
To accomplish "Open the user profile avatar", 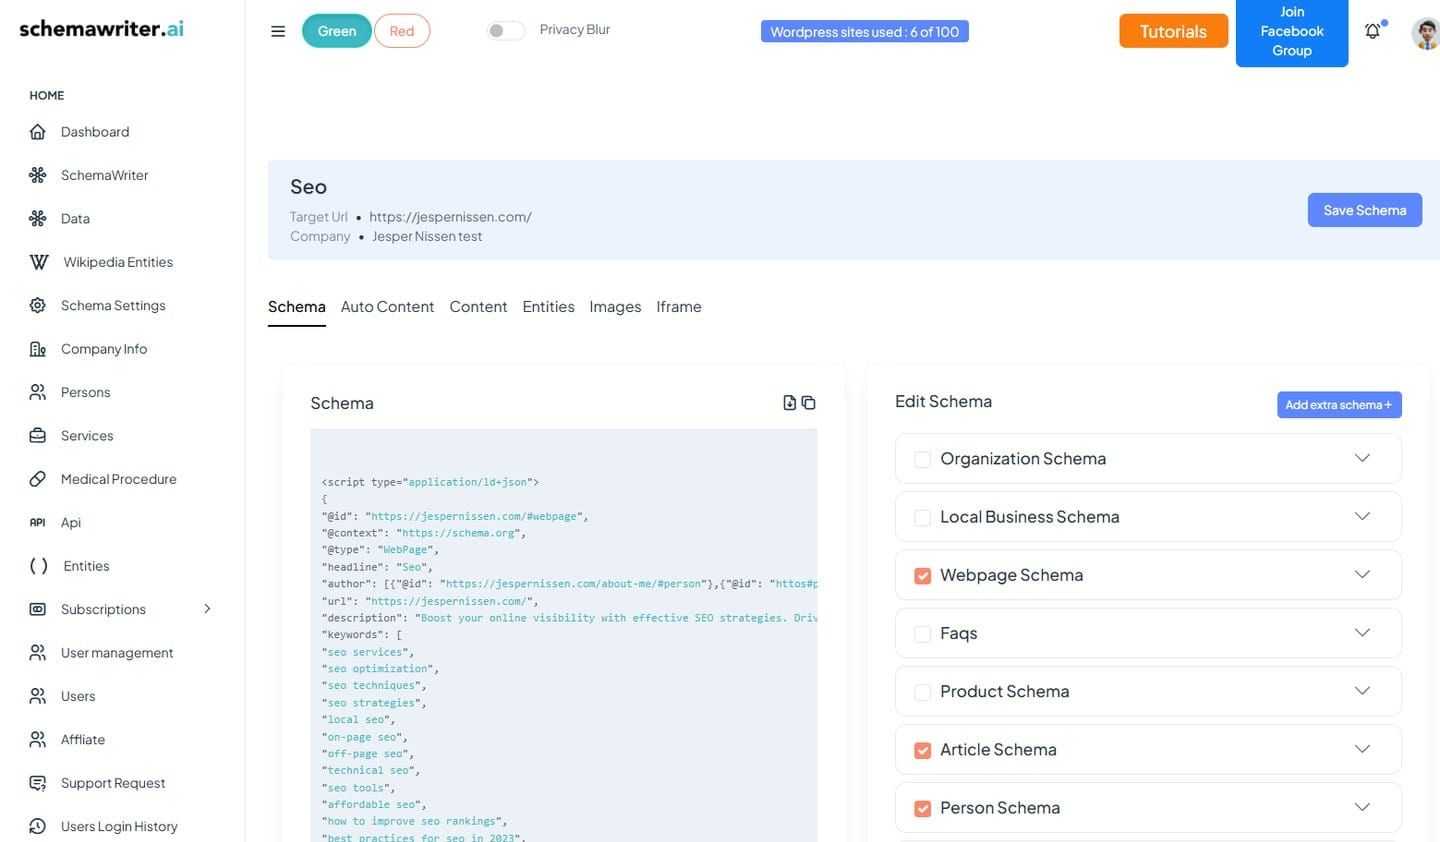I will pos(1425,32).
